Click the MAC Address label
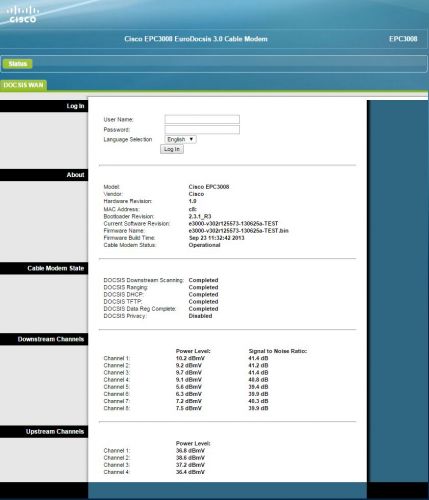The height and width of the screenshot is (500, 429). pos(121,209)
